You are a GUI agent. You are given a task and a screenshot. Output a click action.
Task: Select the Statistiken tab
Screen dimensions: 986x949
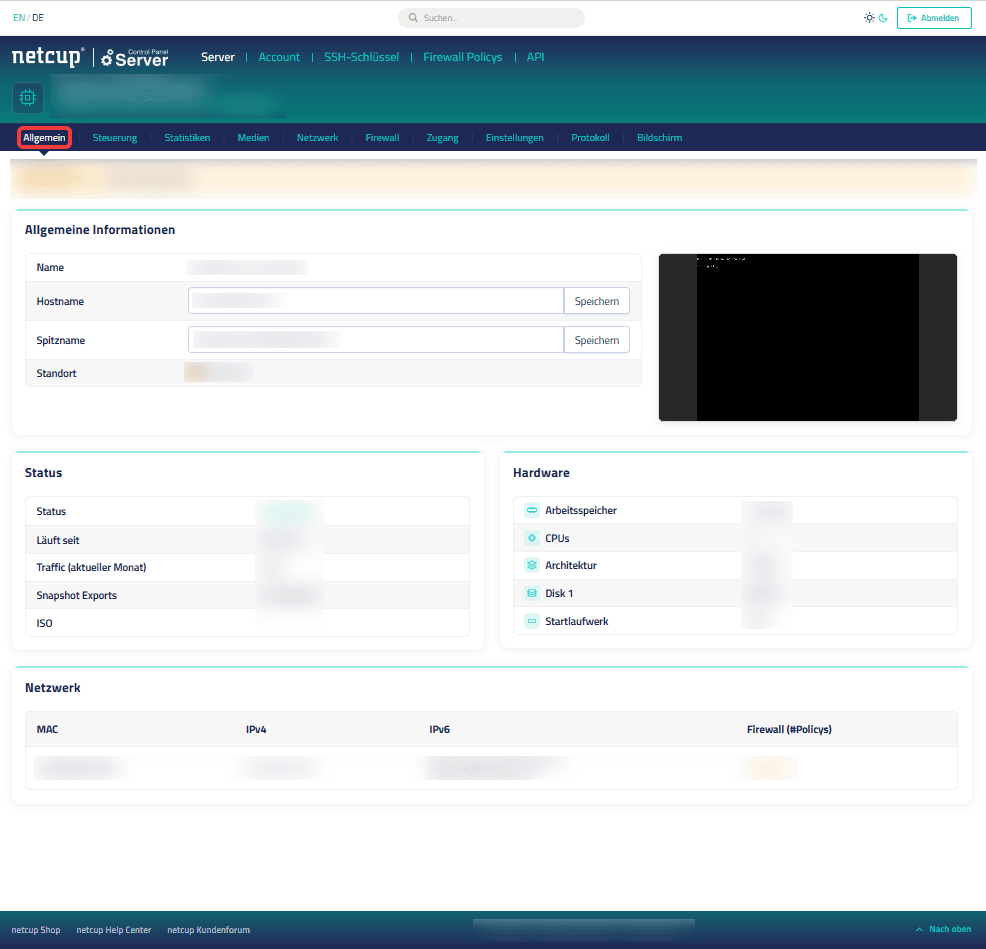click(x=187, y=137)
